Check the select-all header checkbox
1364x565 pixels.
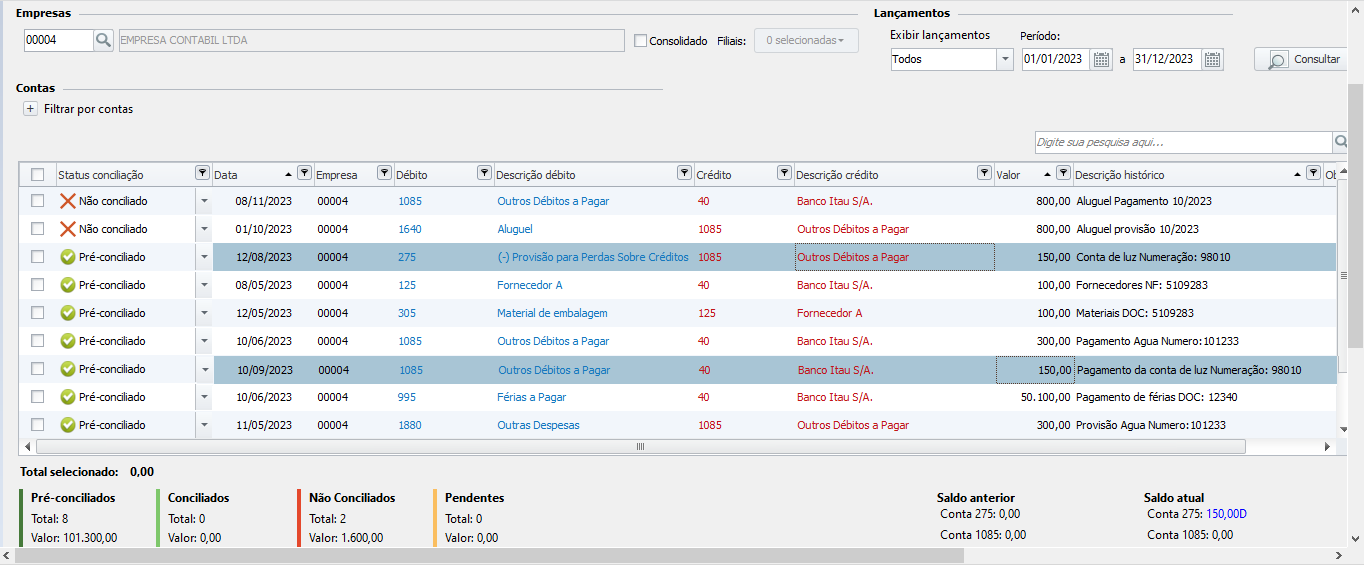pos(38,175)
